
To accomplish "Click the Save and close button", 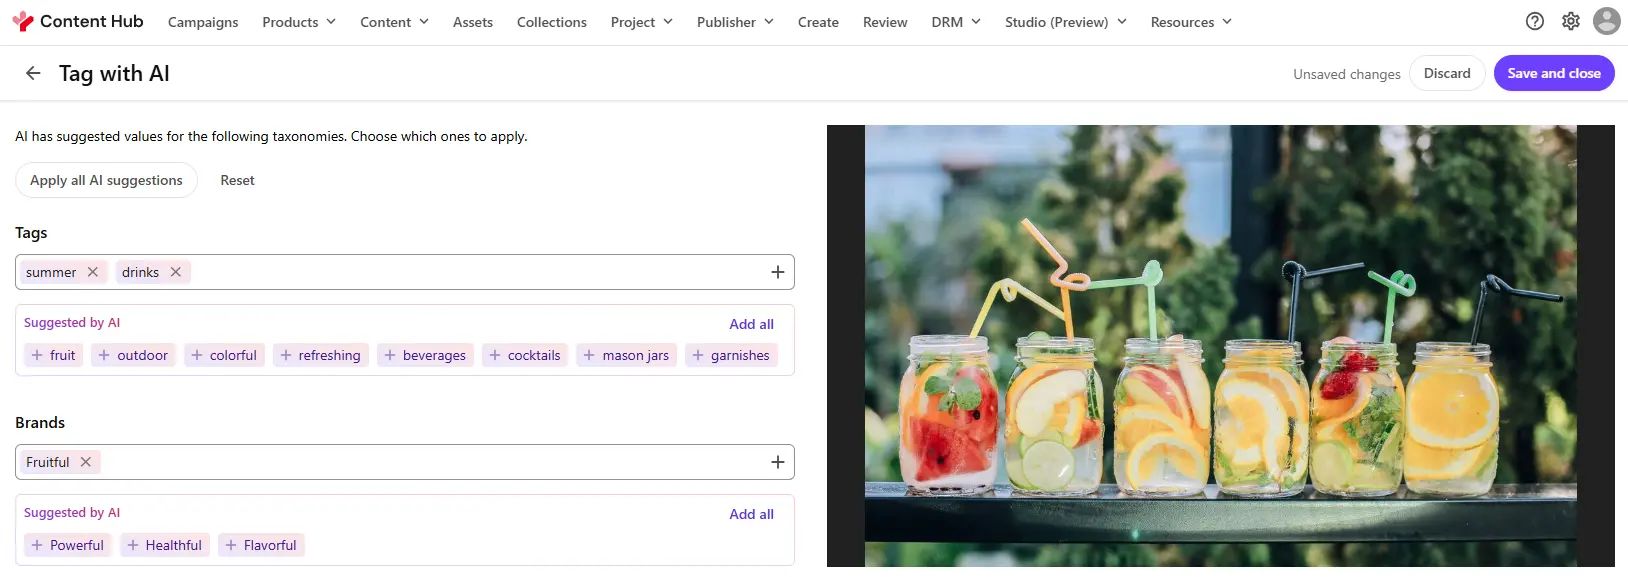I will [1553, 73].
